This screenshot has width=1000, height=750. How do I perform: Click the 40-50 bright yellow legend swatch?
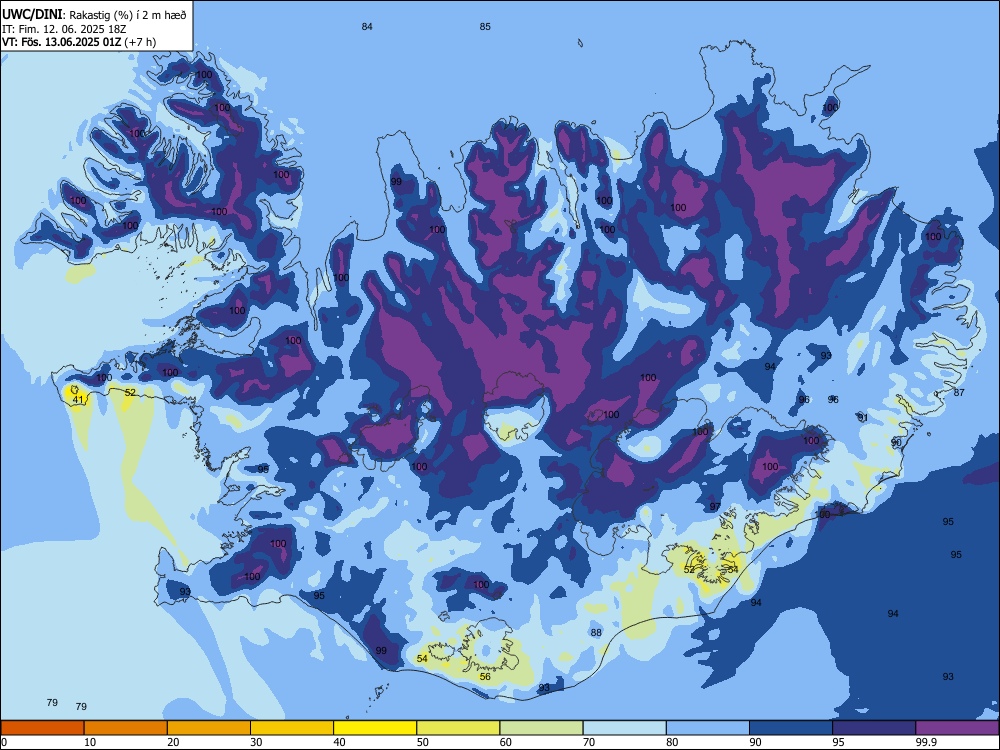[375, 728]
